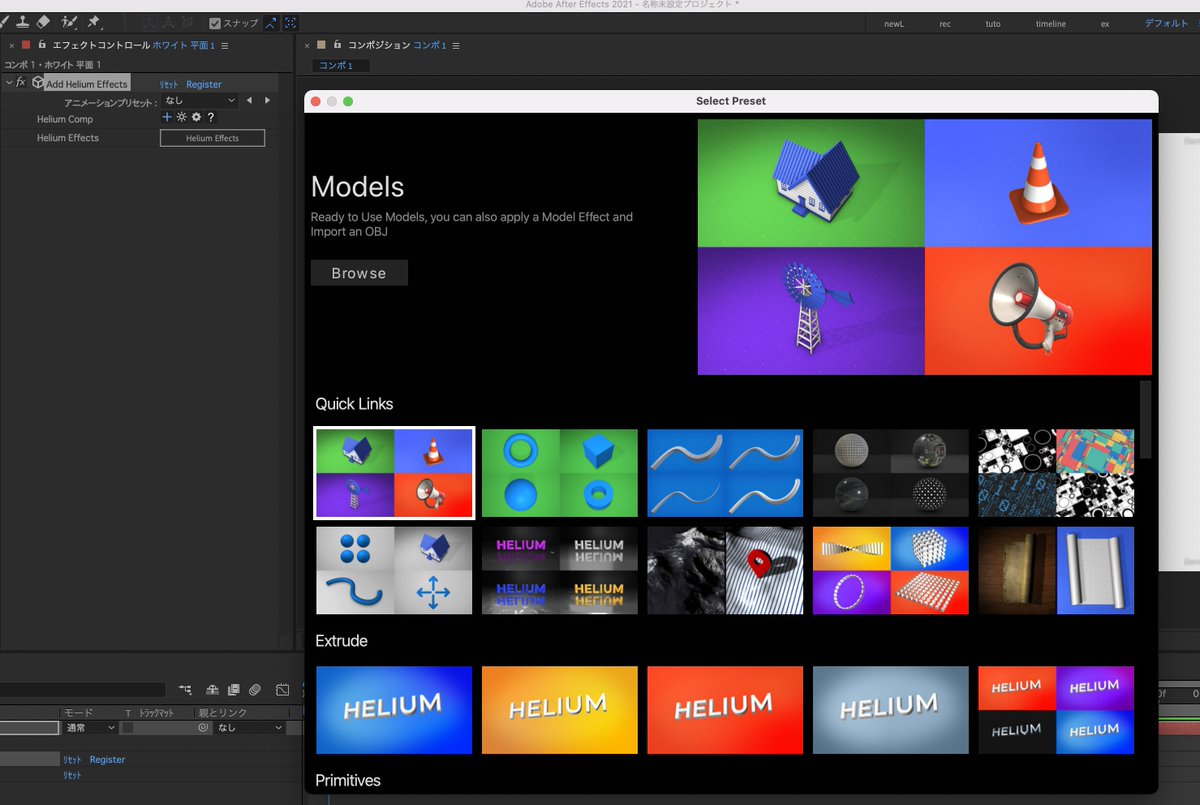The height and width of the screenshot is (805, 1200).
Task: Toggle motion blur switch in timeline
Action: click(x=255, y=689)
